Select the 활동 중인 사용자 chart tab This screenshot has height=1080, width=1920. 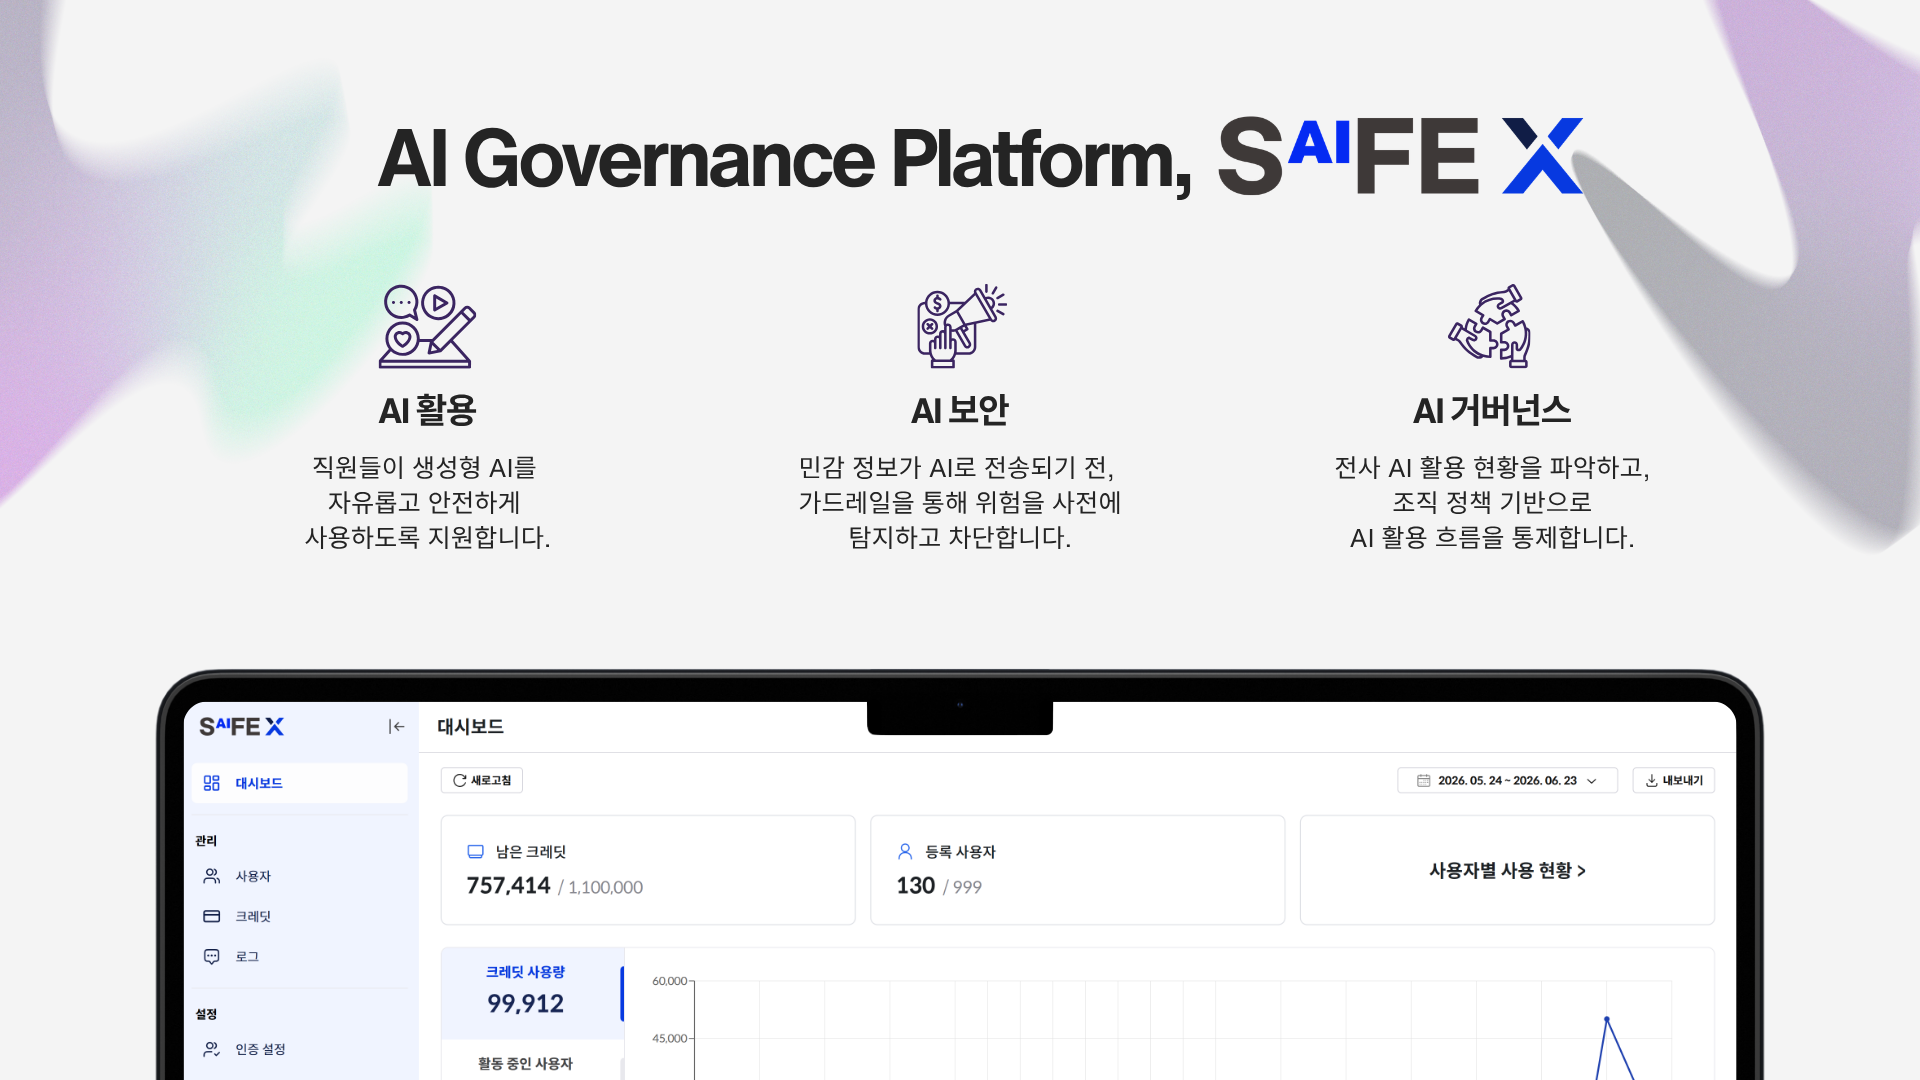click(532, 1062)
